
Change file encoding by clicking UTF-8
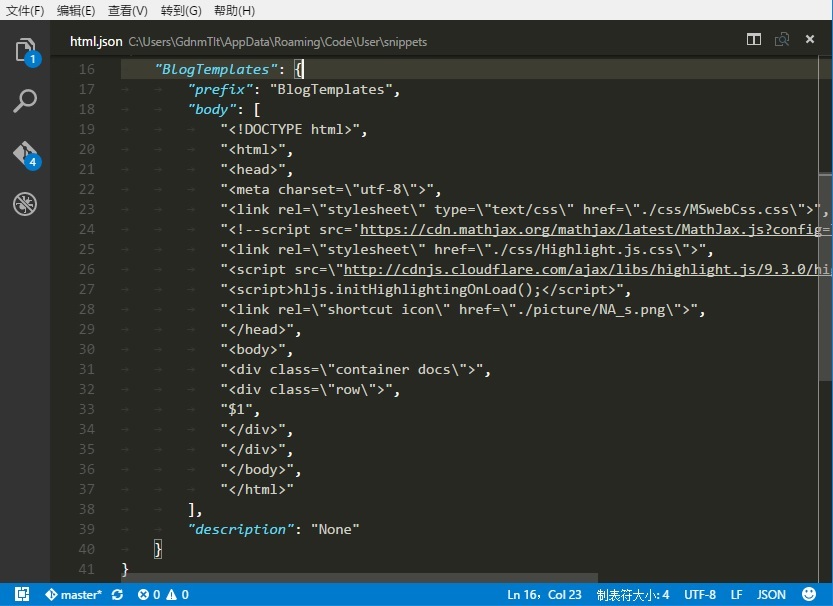pyautogui.click(x=700, y=593)
